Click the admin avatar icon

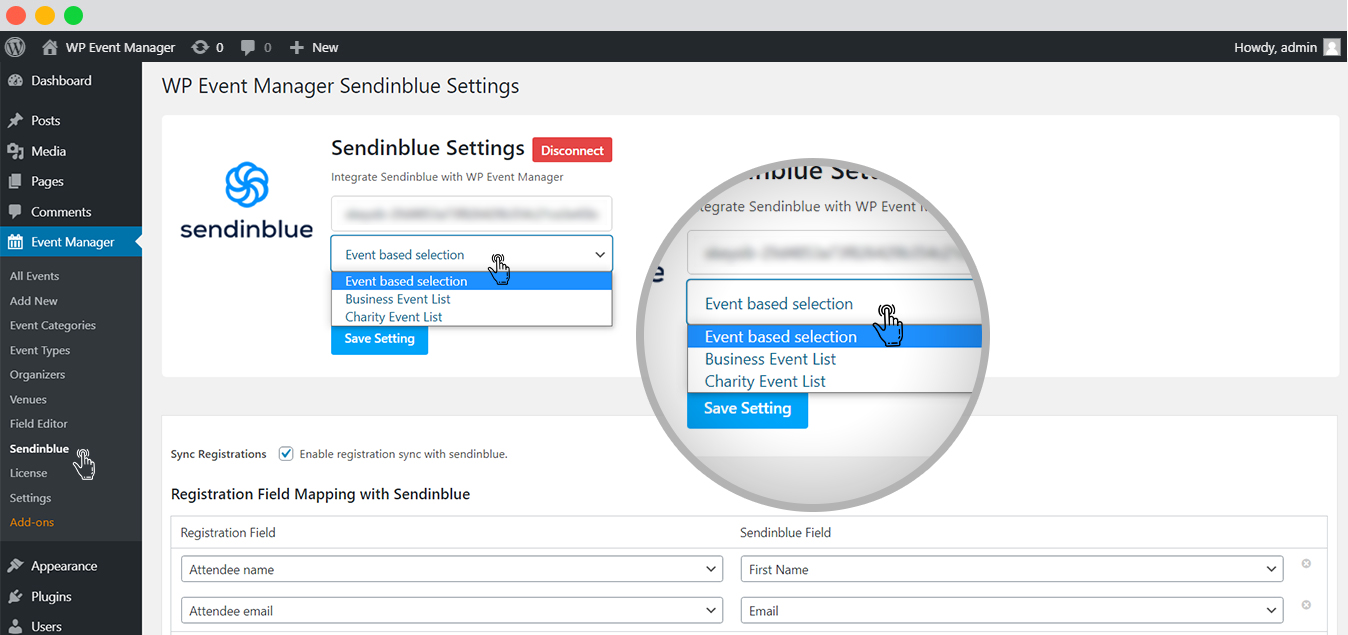tap(1332, 47)
